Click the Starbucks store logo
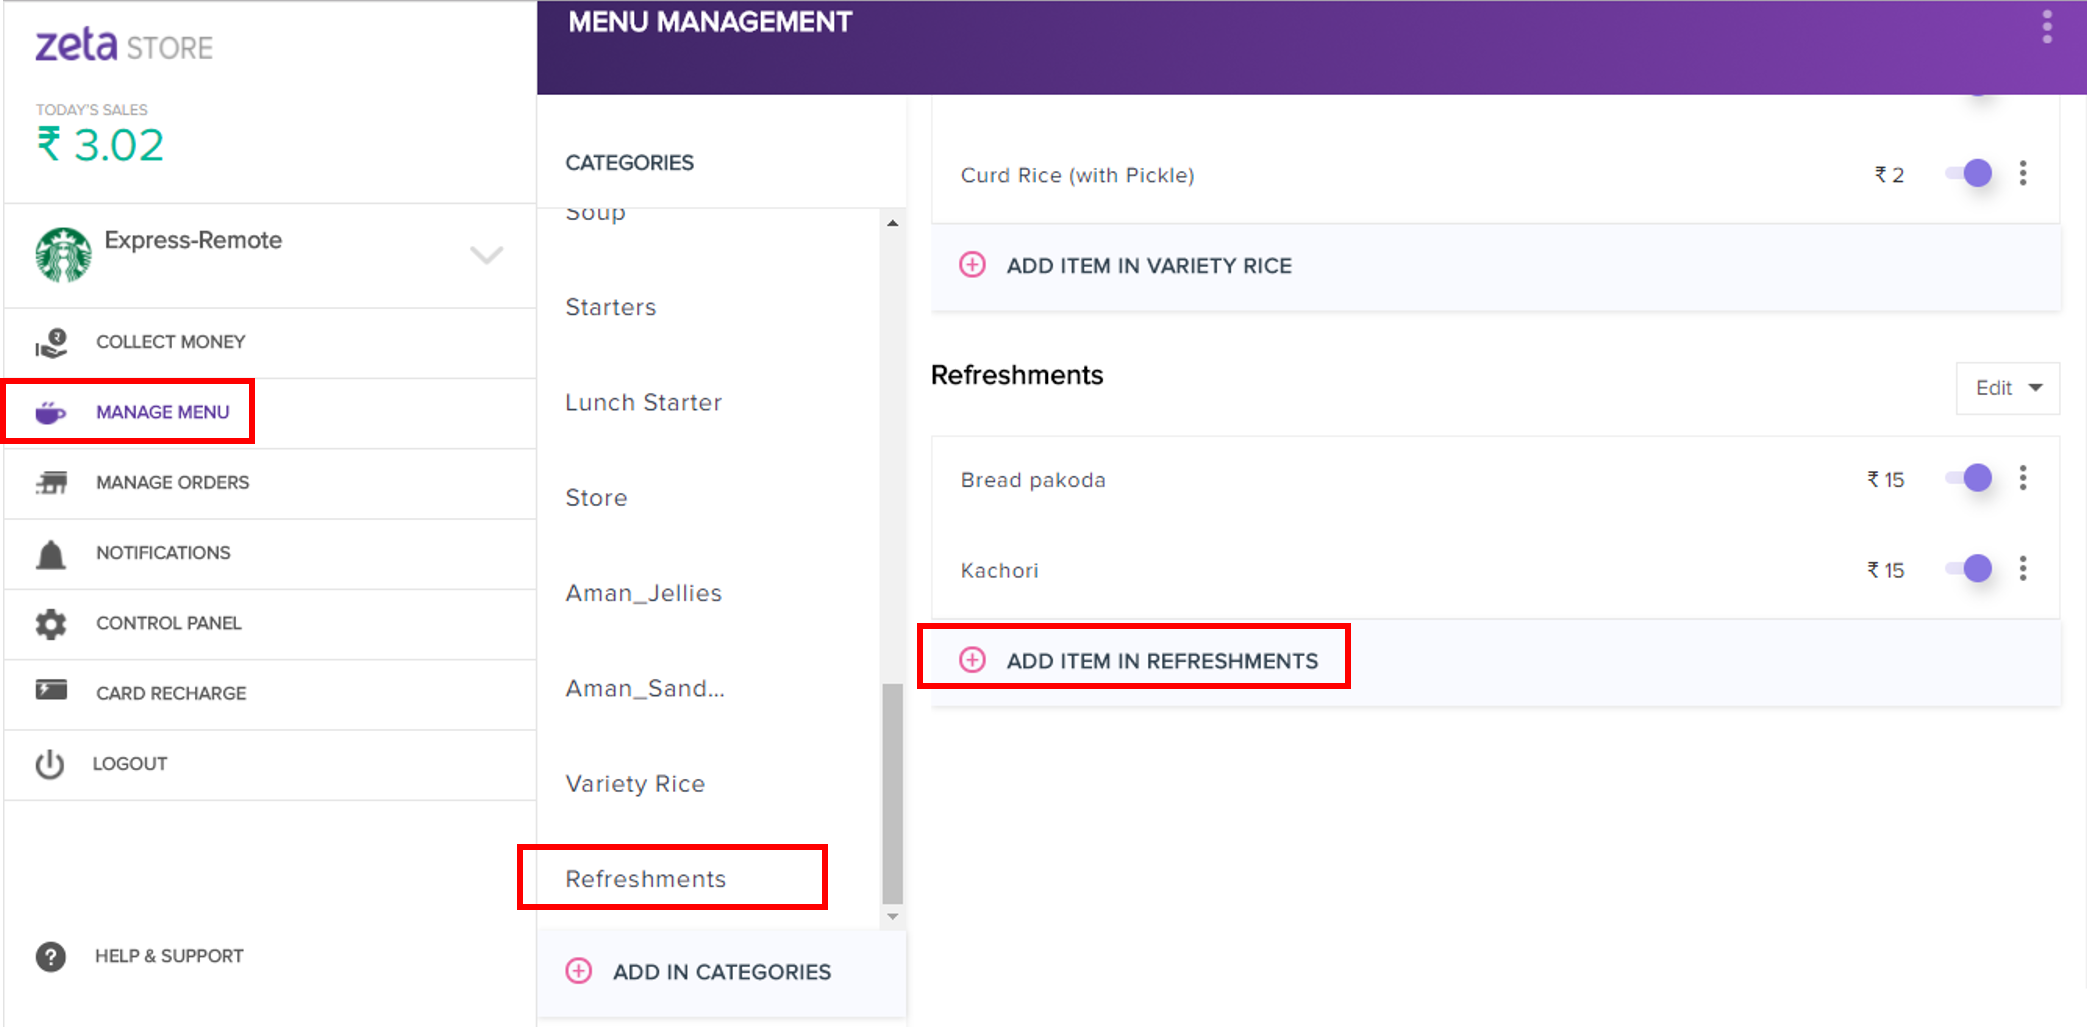Image resolution: width=2087 pixels, height=1027 pixels. tap(63, 255)
